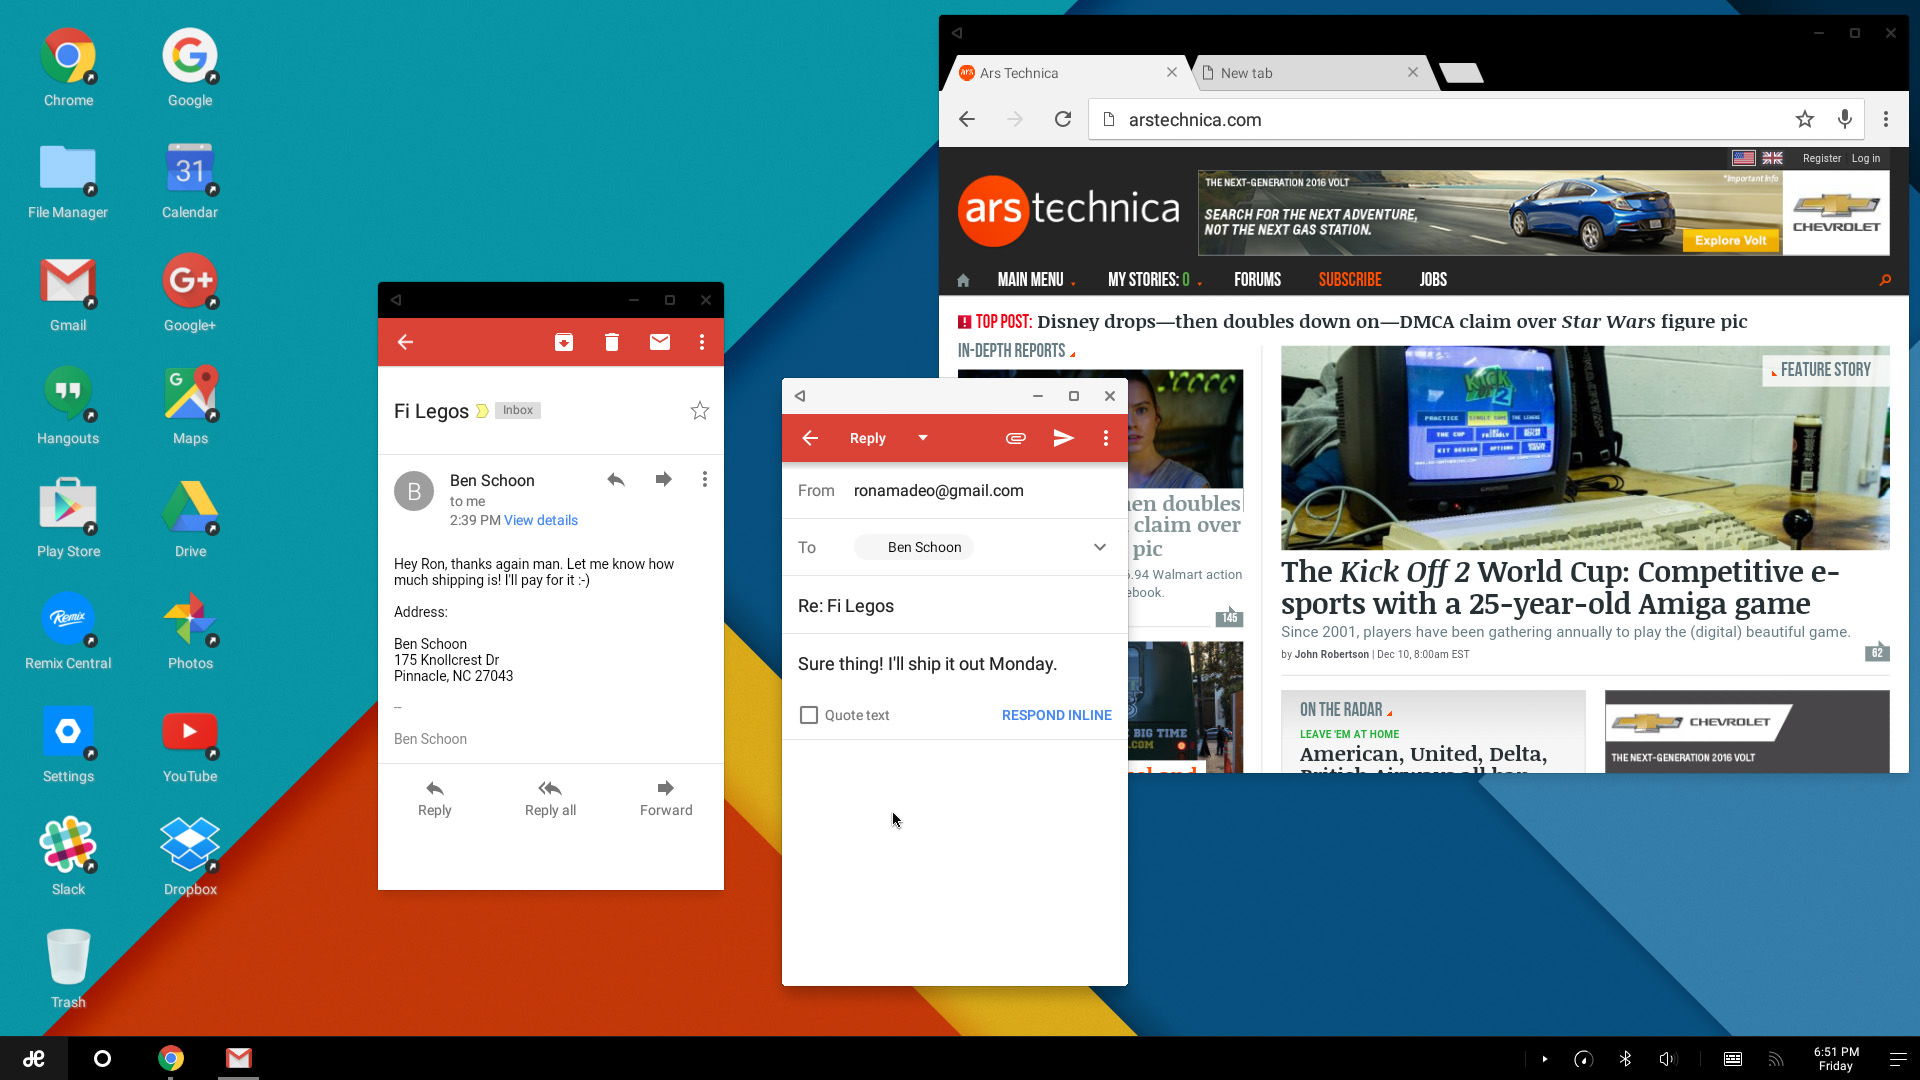This screenshot has width=1920, height=1080.
Task: Click the Archive icon in email toolbar
Action: 563,343
